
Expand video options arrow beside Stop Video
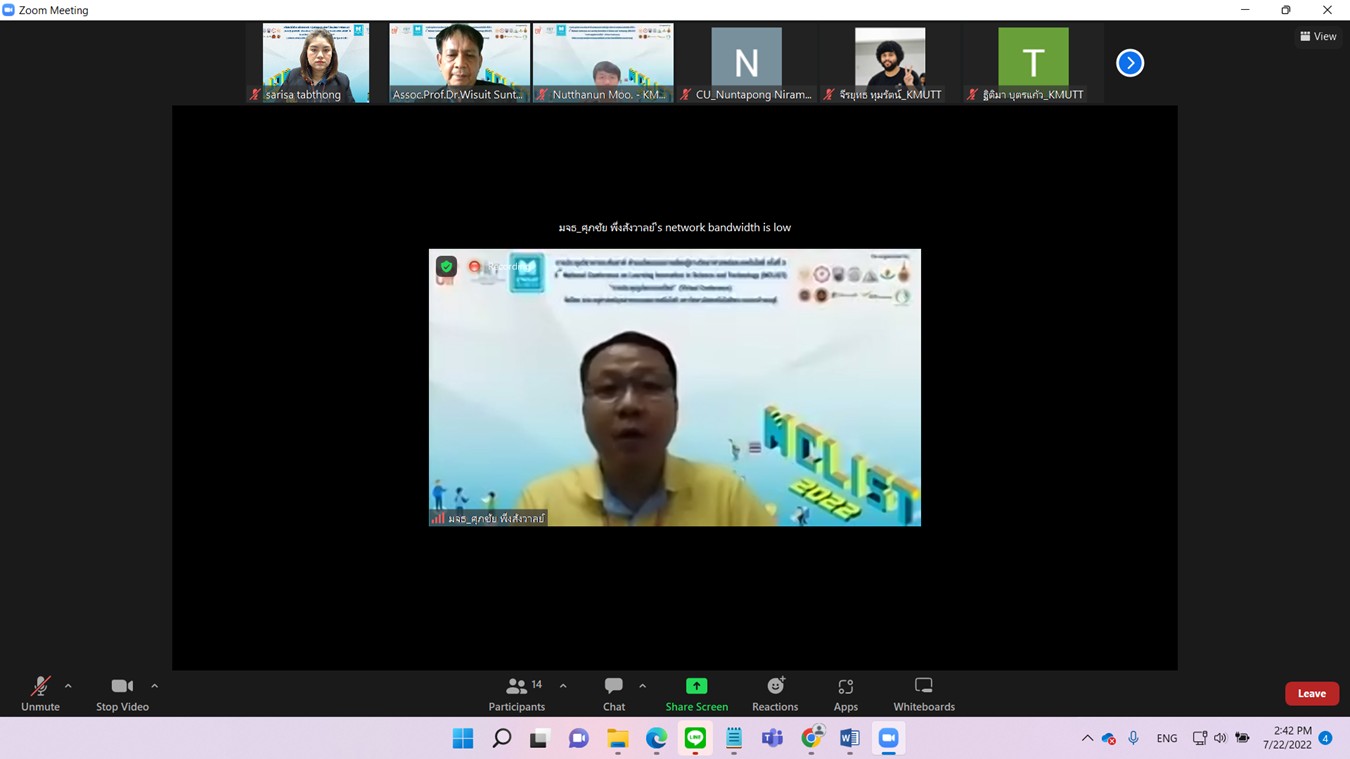154,686
